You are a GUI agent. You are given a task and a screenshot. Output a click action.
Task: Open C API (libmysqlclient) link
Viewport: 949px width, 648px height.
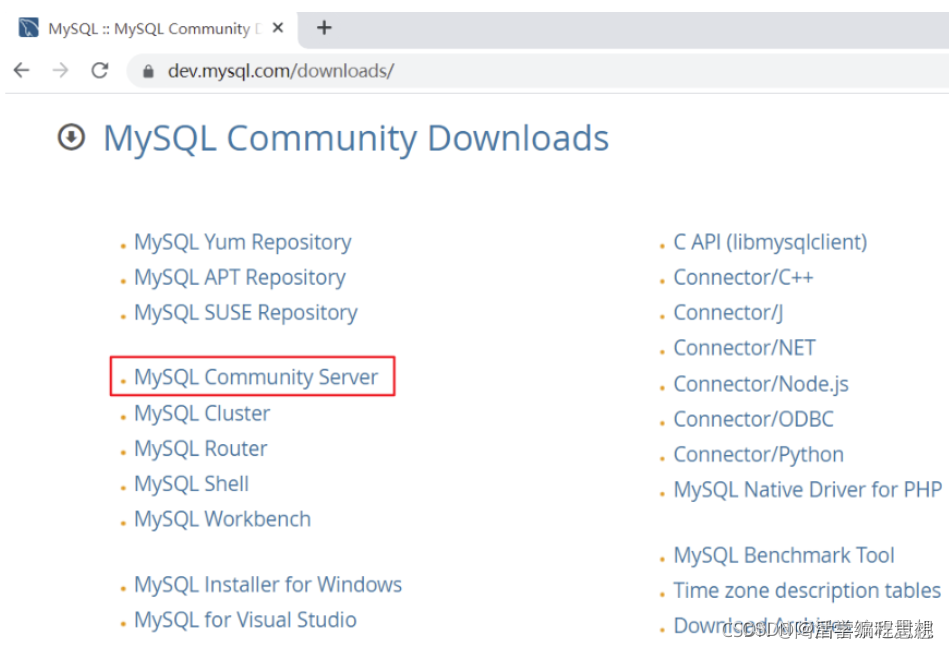[x=770, y=242]
